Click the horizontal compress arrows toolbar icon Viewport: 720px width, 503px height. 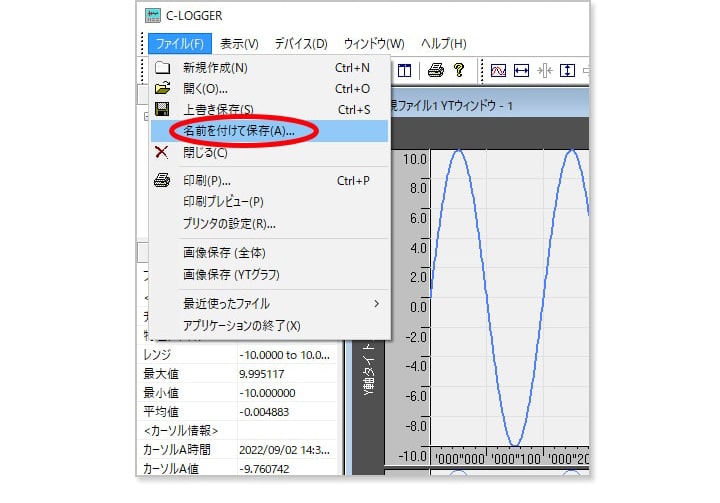545,70
